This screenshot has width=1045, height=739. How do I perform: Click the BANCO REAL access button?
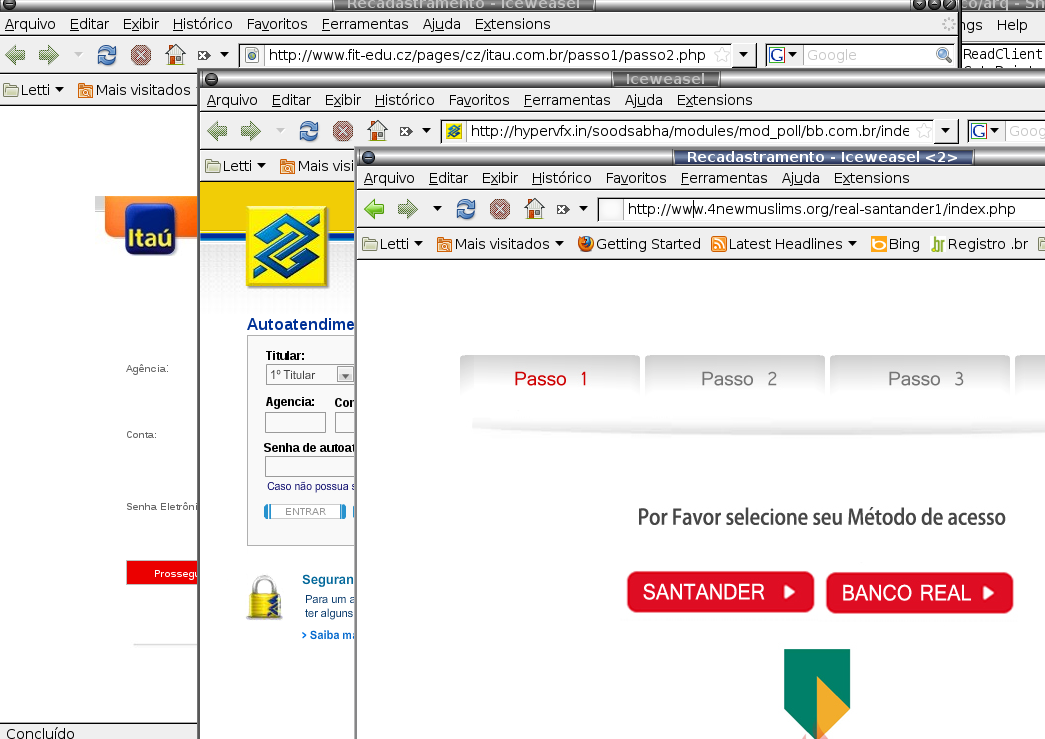point(920,592)
